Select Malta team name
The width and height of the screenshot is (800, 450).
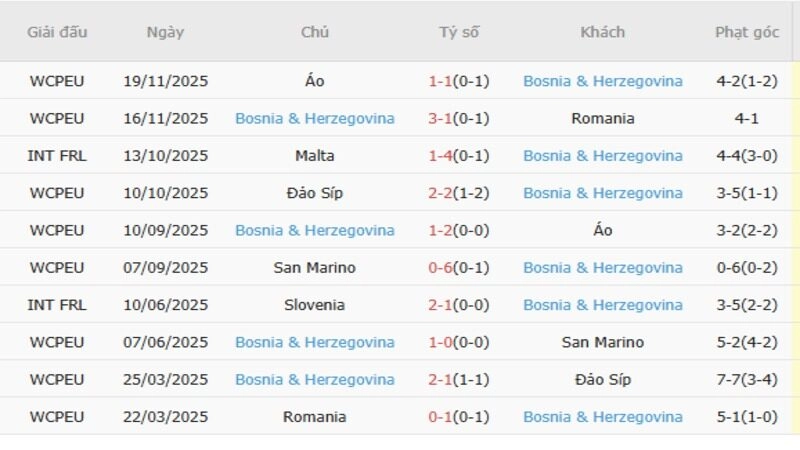click(315, 156)
